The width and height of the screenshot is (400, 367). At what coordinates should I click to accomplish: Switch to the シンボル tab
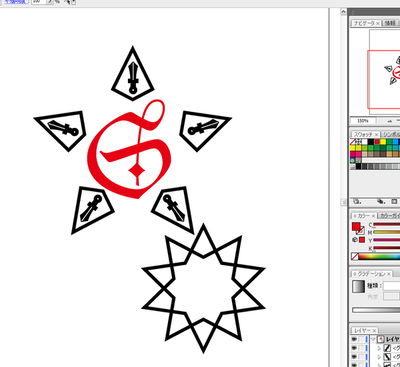[391, 134]
